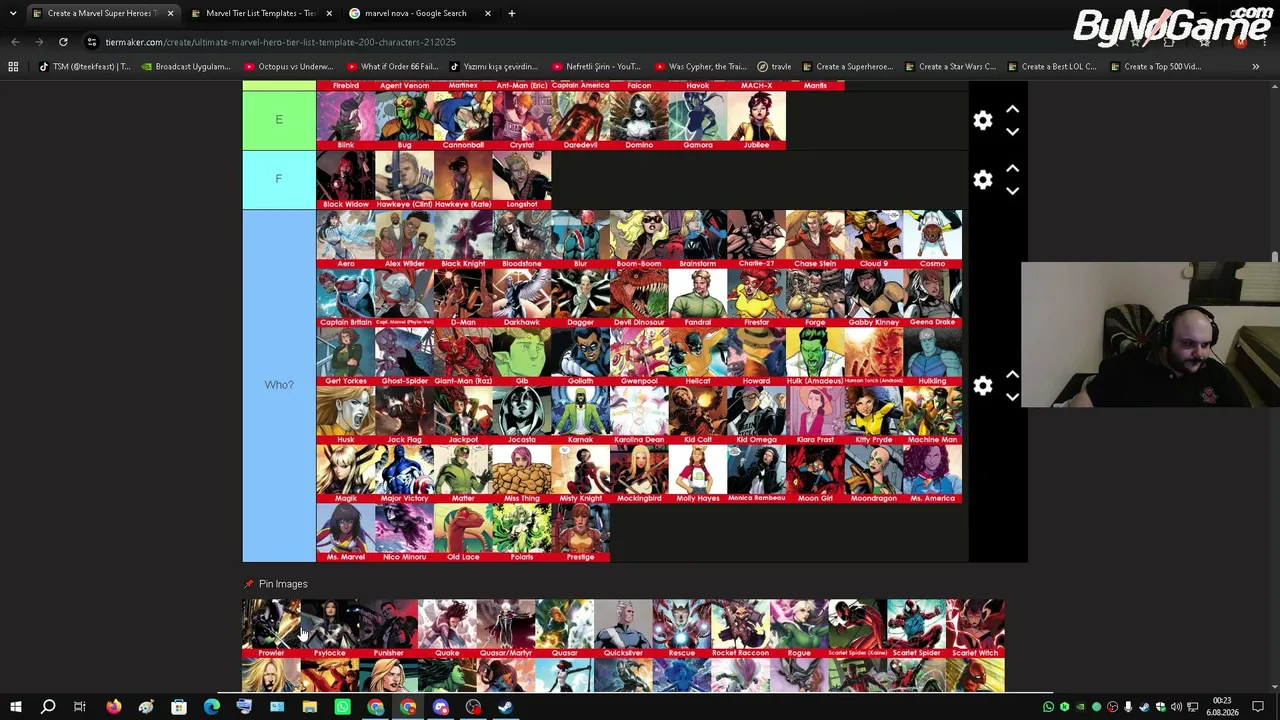This screenshot has width=1280, height=720.
Task: Click the blue Who? tier label
Action: pos(279,385)
